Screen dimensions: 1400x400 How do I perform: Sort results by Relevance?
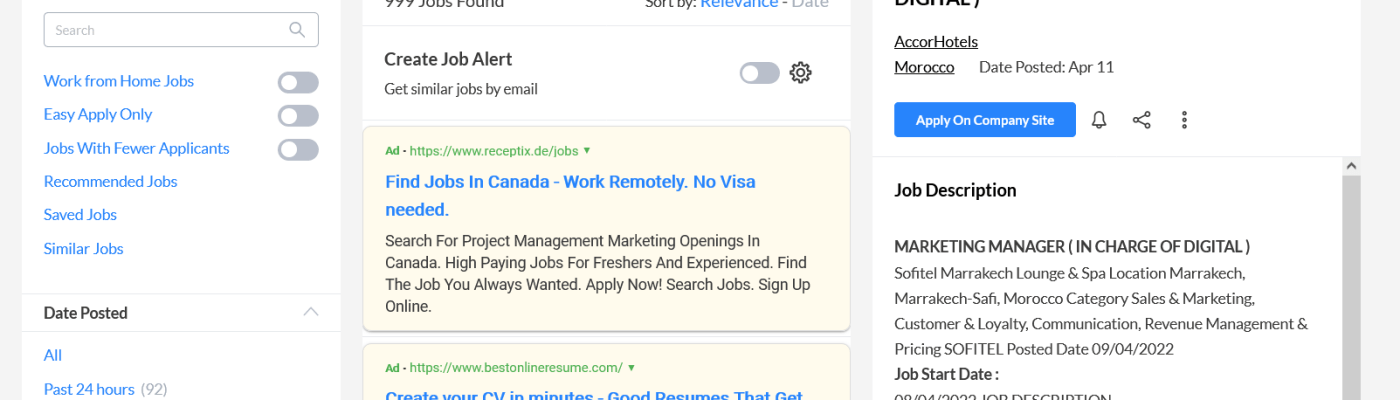tap(738, 4)
